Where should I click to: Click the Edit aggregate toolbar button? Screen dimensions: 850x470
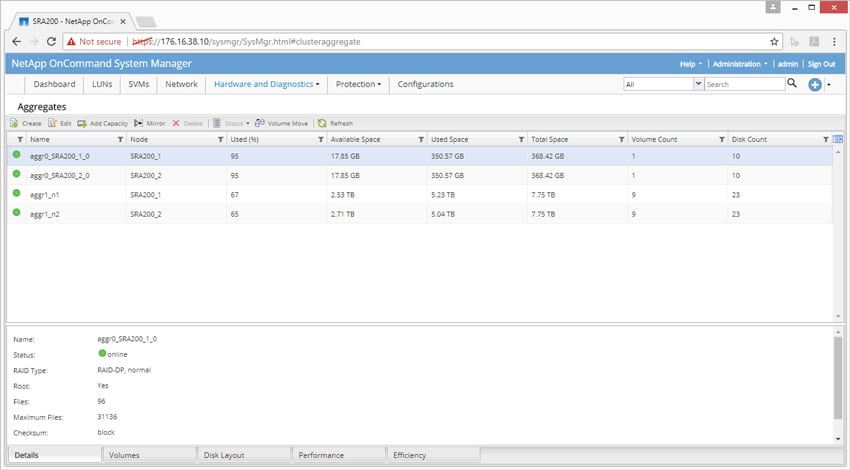pyautogui.click(x=60, y=123)
